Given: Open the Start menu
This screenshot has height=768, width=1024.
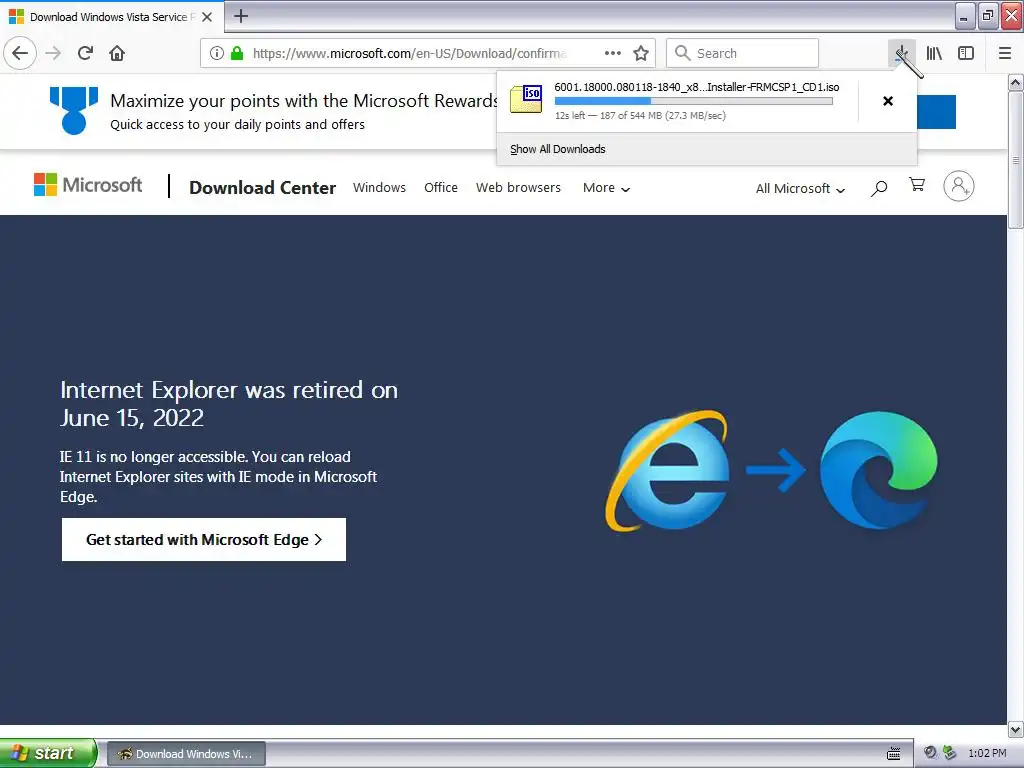Looking at the screenshot, I should [48, 753].
